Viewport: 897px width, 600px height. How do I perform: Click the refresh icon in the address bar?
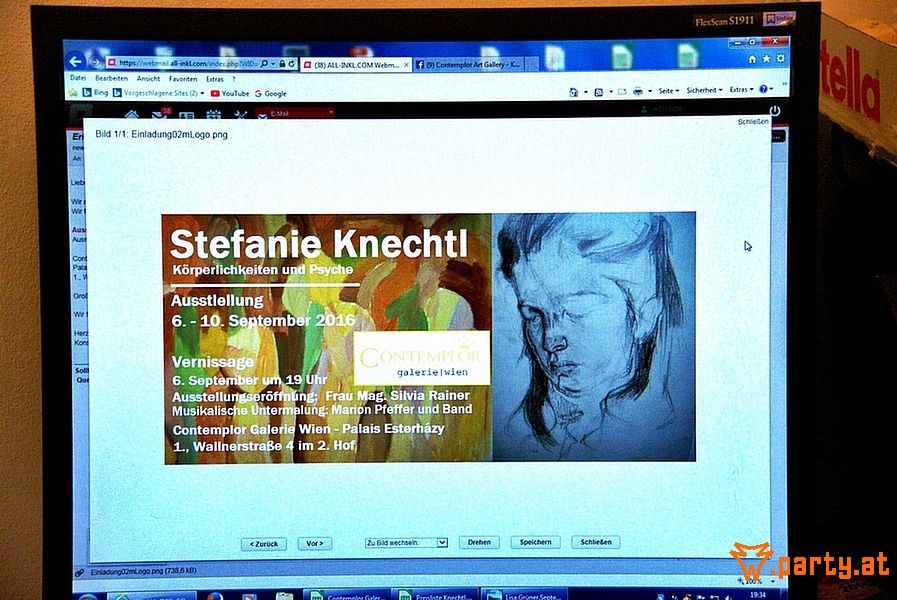(x=291, y=64)
